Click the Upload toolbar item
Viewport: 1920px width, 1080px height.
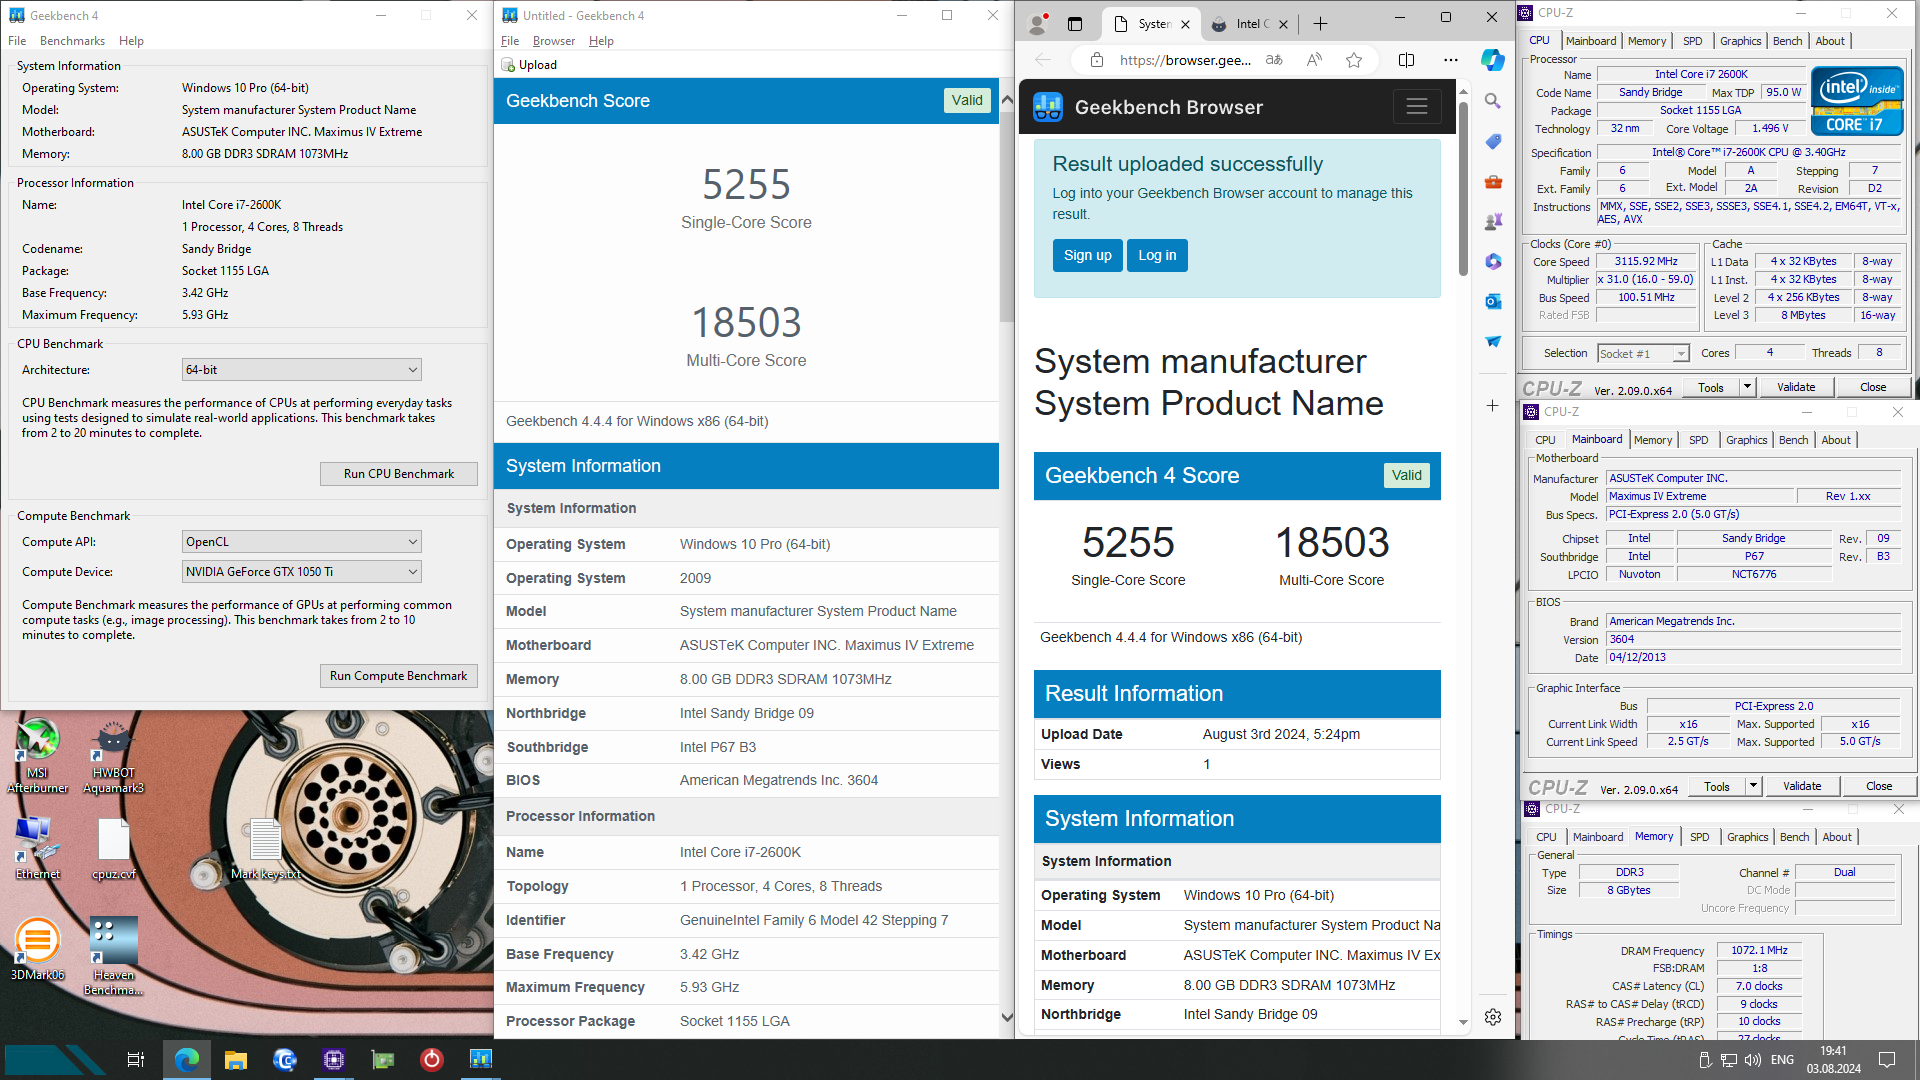point(530,65)
